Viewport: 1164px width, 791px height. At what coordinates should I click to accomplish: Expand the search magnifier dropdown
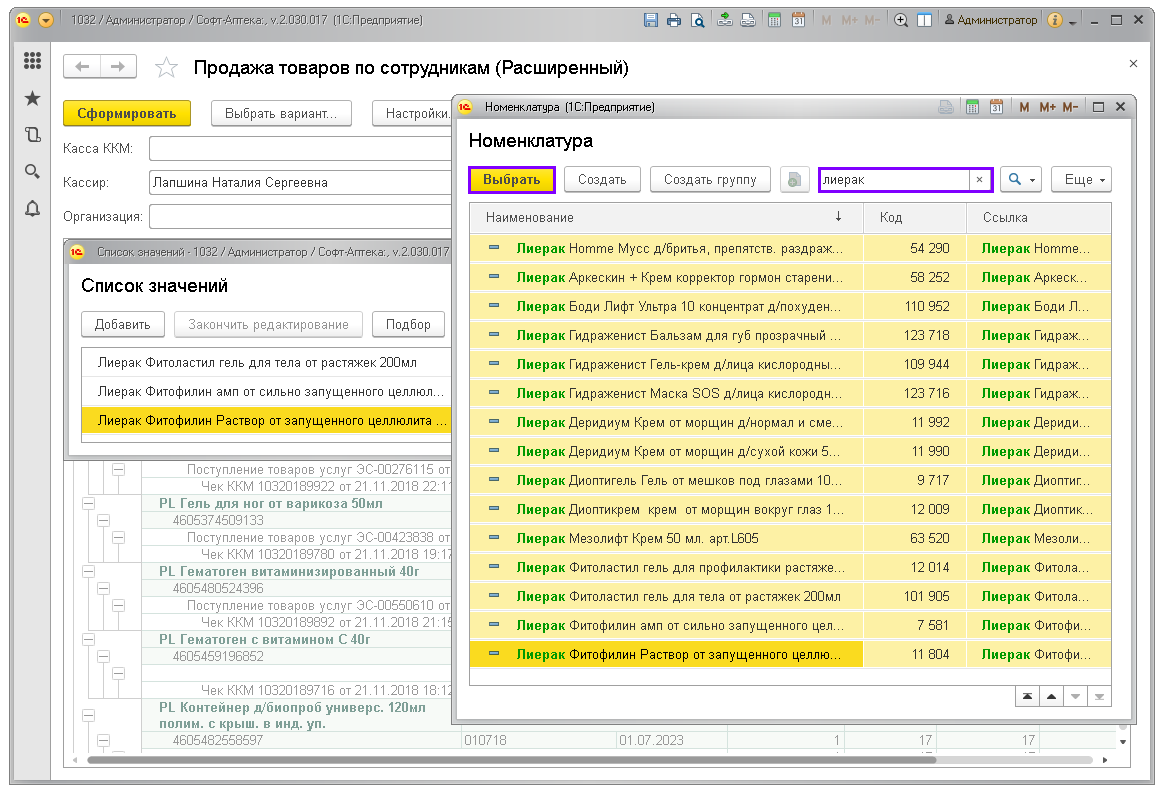click(1021, 180)
